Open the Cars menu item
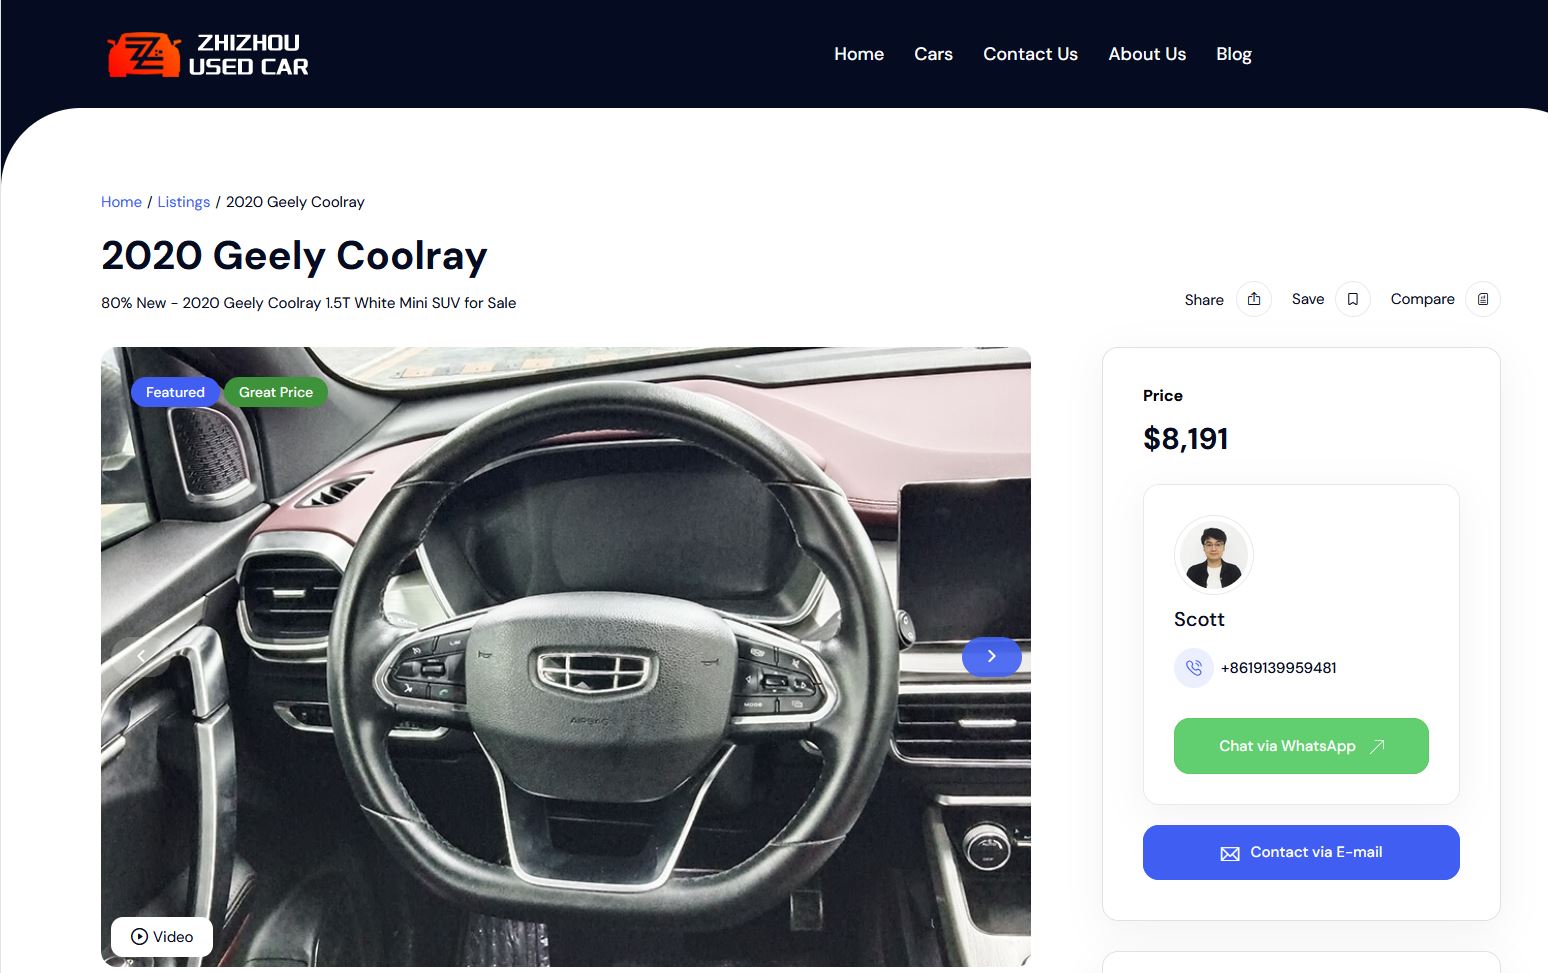Image resolution: width=1548 pixels, height=973 pixels. click(x=933, y=54)
